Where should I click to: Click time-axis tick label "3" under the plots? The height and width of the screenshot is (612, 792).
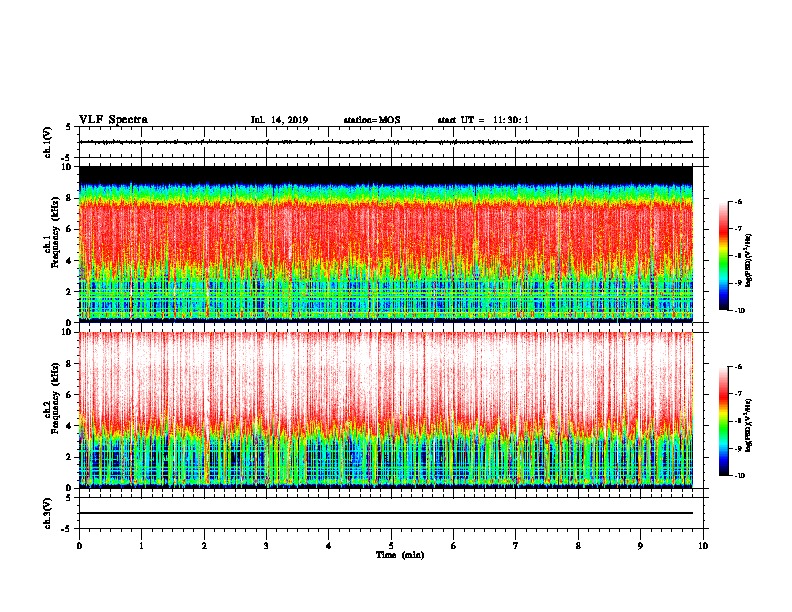(266, 546)
